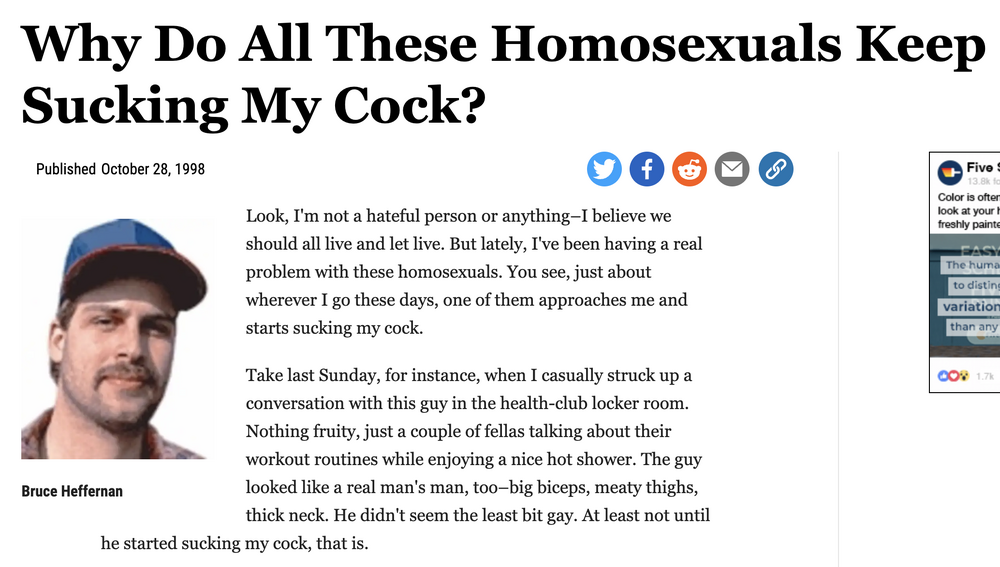Screen dimensions: 1000x567
Task: Open the author photo of Bruce Heffernan
Action: [113, 339]
